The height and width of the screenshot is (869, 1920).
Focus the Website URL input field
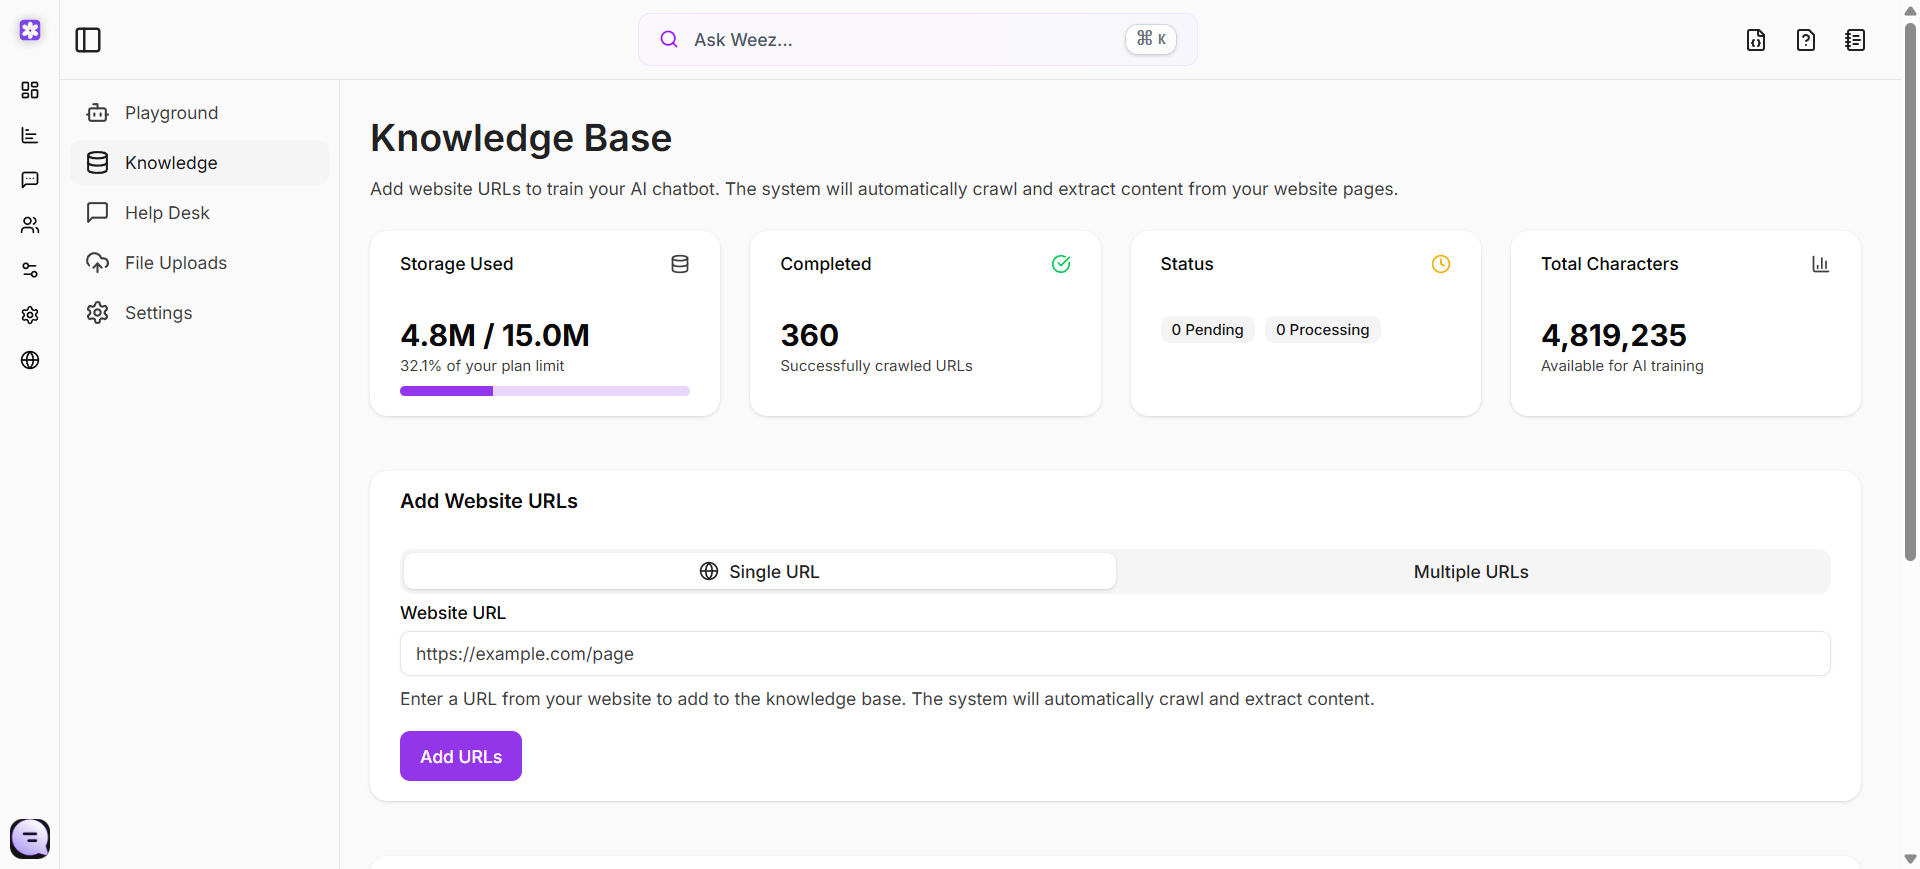[1114, 654]
